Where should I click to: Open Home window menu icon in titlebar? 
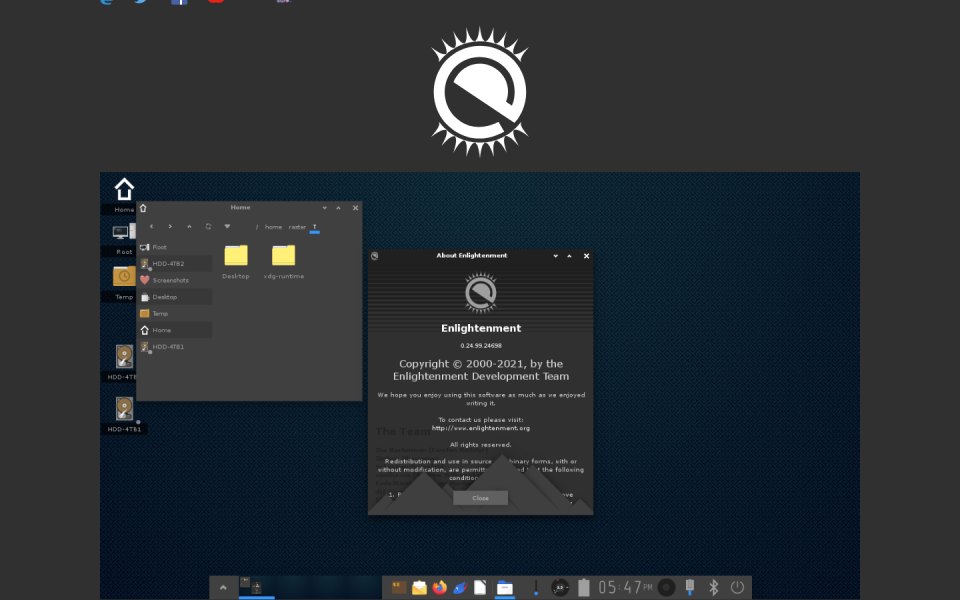(143, 208)
